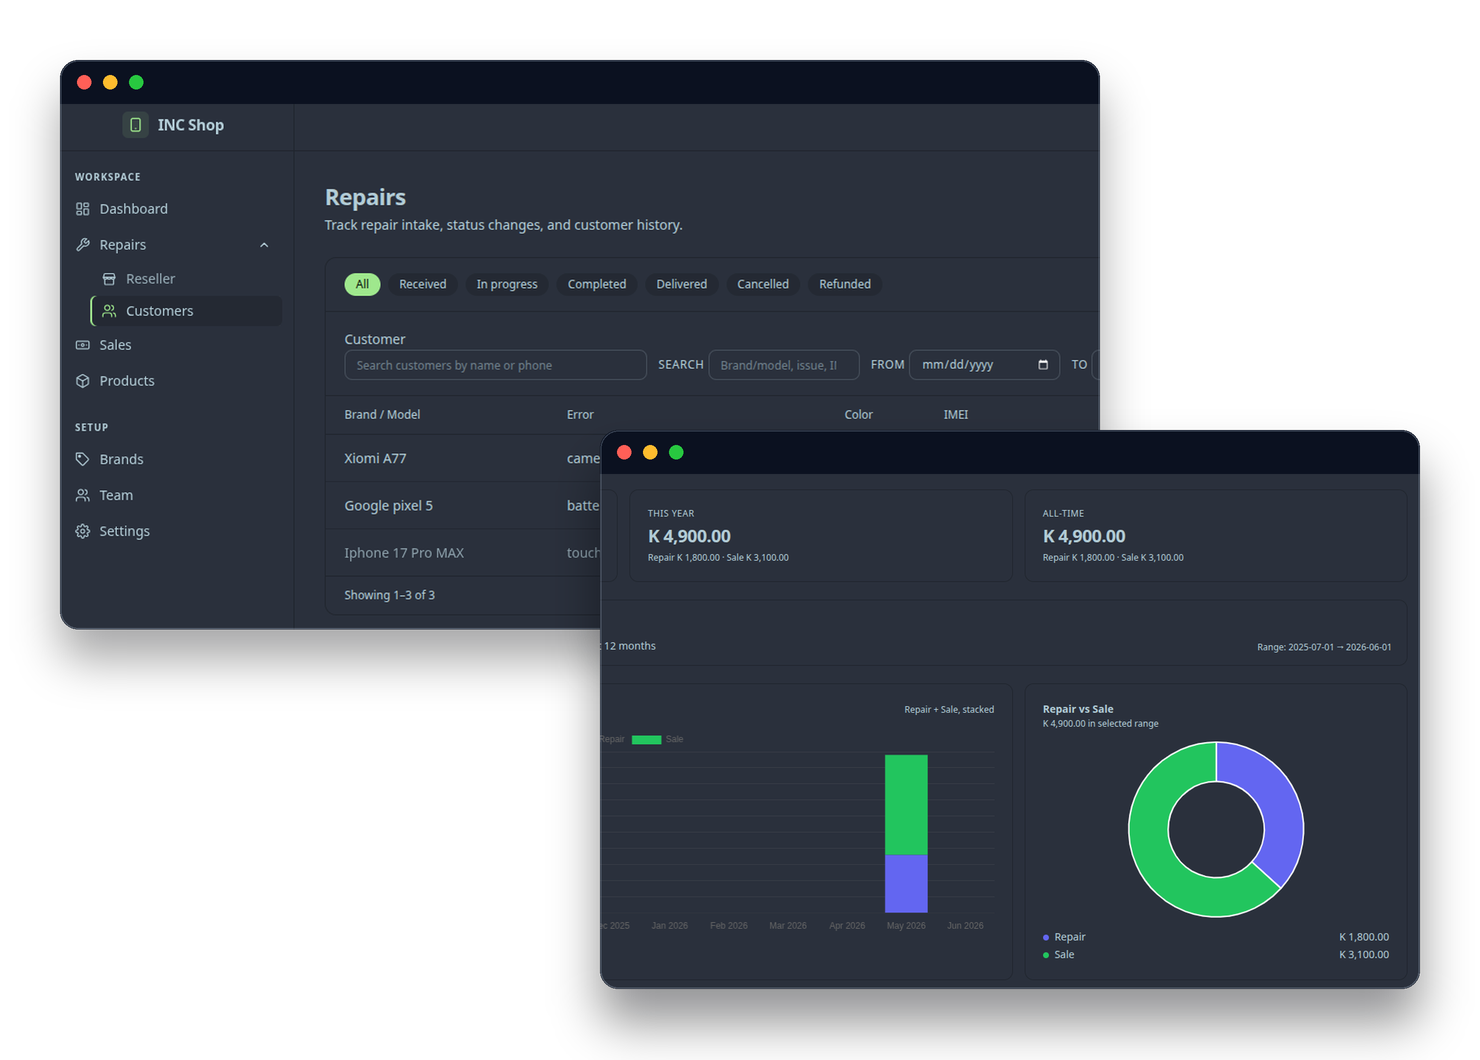Click K 3,100.00 Sale value in legend

tap(1364, 955)
